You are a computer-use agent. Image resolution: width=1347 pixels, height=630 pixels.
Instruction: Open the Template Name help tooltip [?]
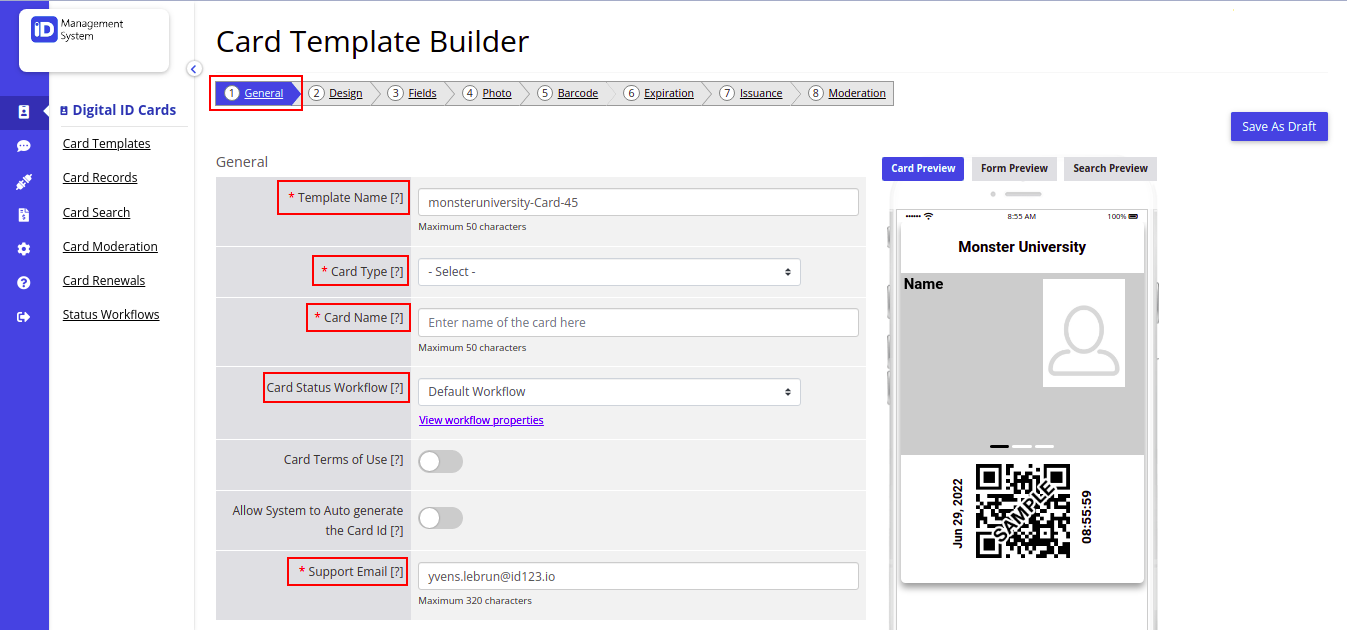[x=398, y=197]
